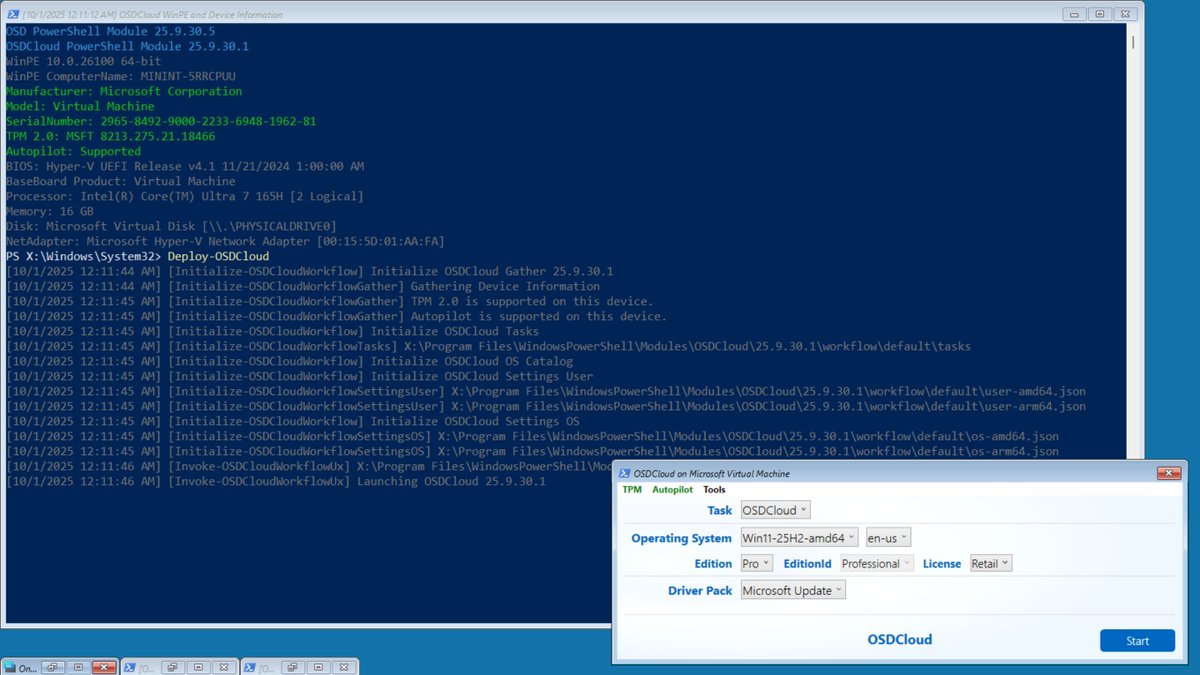Click the Deploy-OSDCloud command at the prompt
Viewport: 1200px width, 675px height.
click(218, 257)
